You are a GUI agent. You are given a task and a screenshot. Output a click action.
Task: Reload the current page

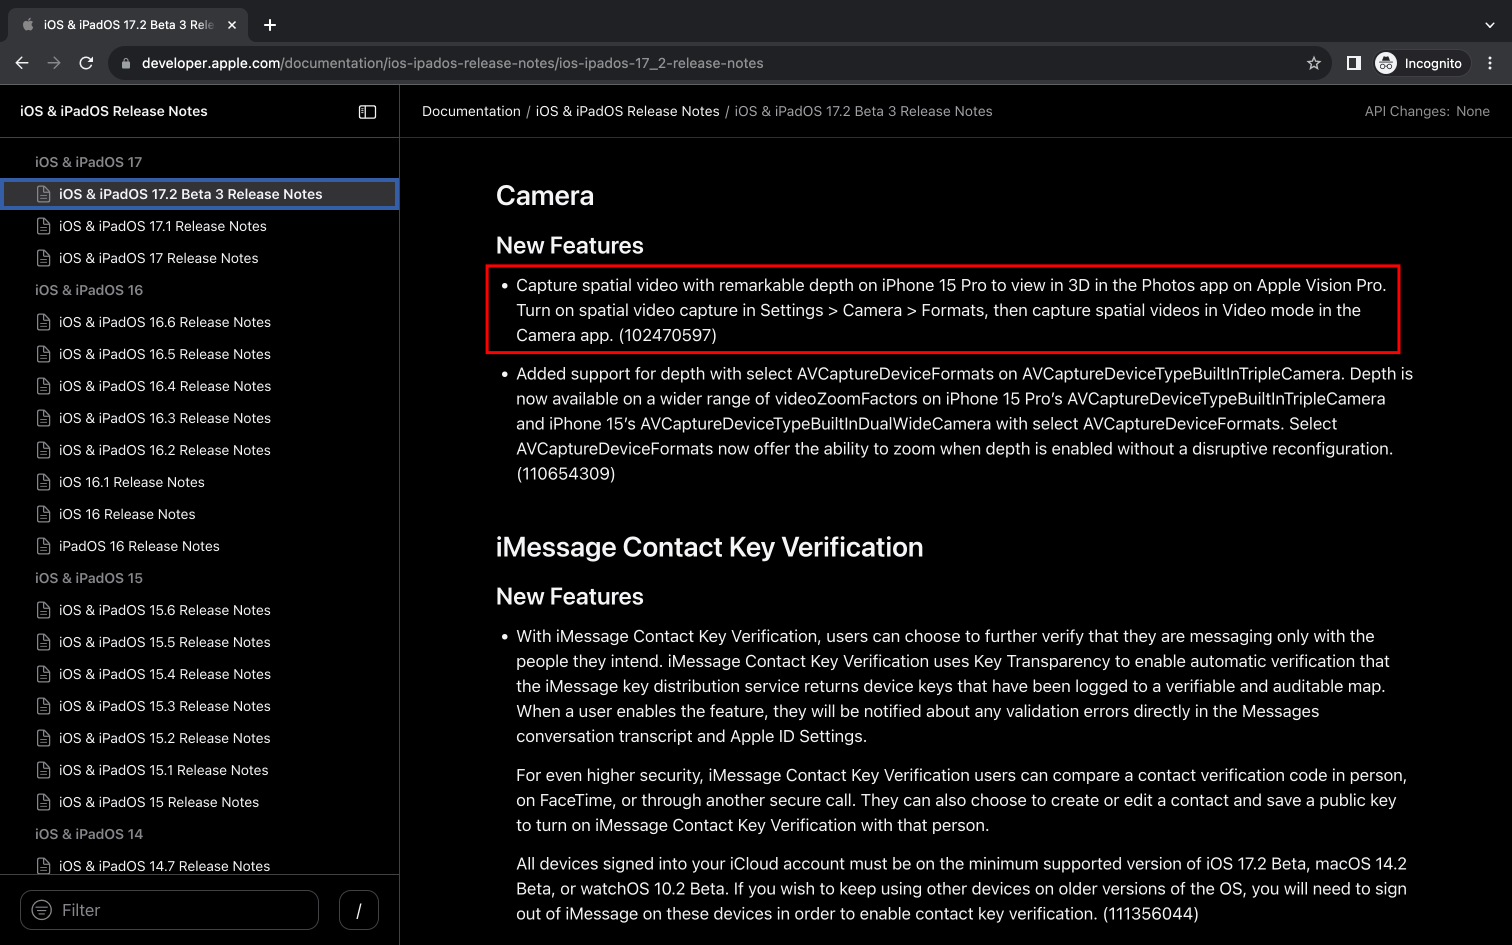(x=86, y=63)
